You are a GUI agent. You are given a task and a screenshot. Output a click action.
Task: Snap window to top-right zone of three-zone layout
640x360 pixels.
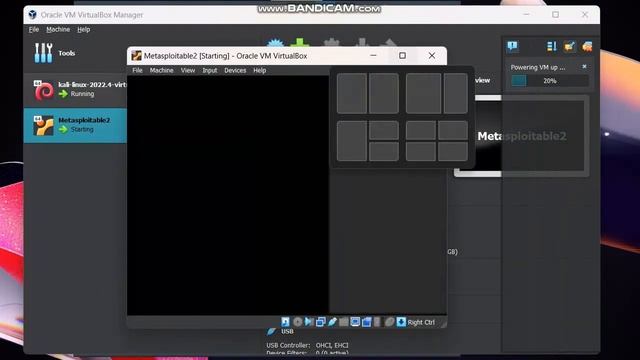click(384, 130)
